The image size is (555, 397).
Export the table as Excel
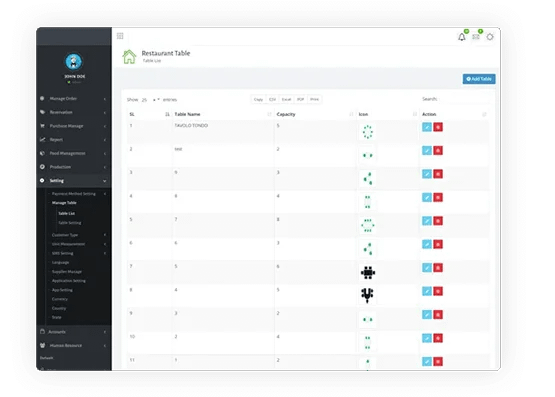(286, 99)
